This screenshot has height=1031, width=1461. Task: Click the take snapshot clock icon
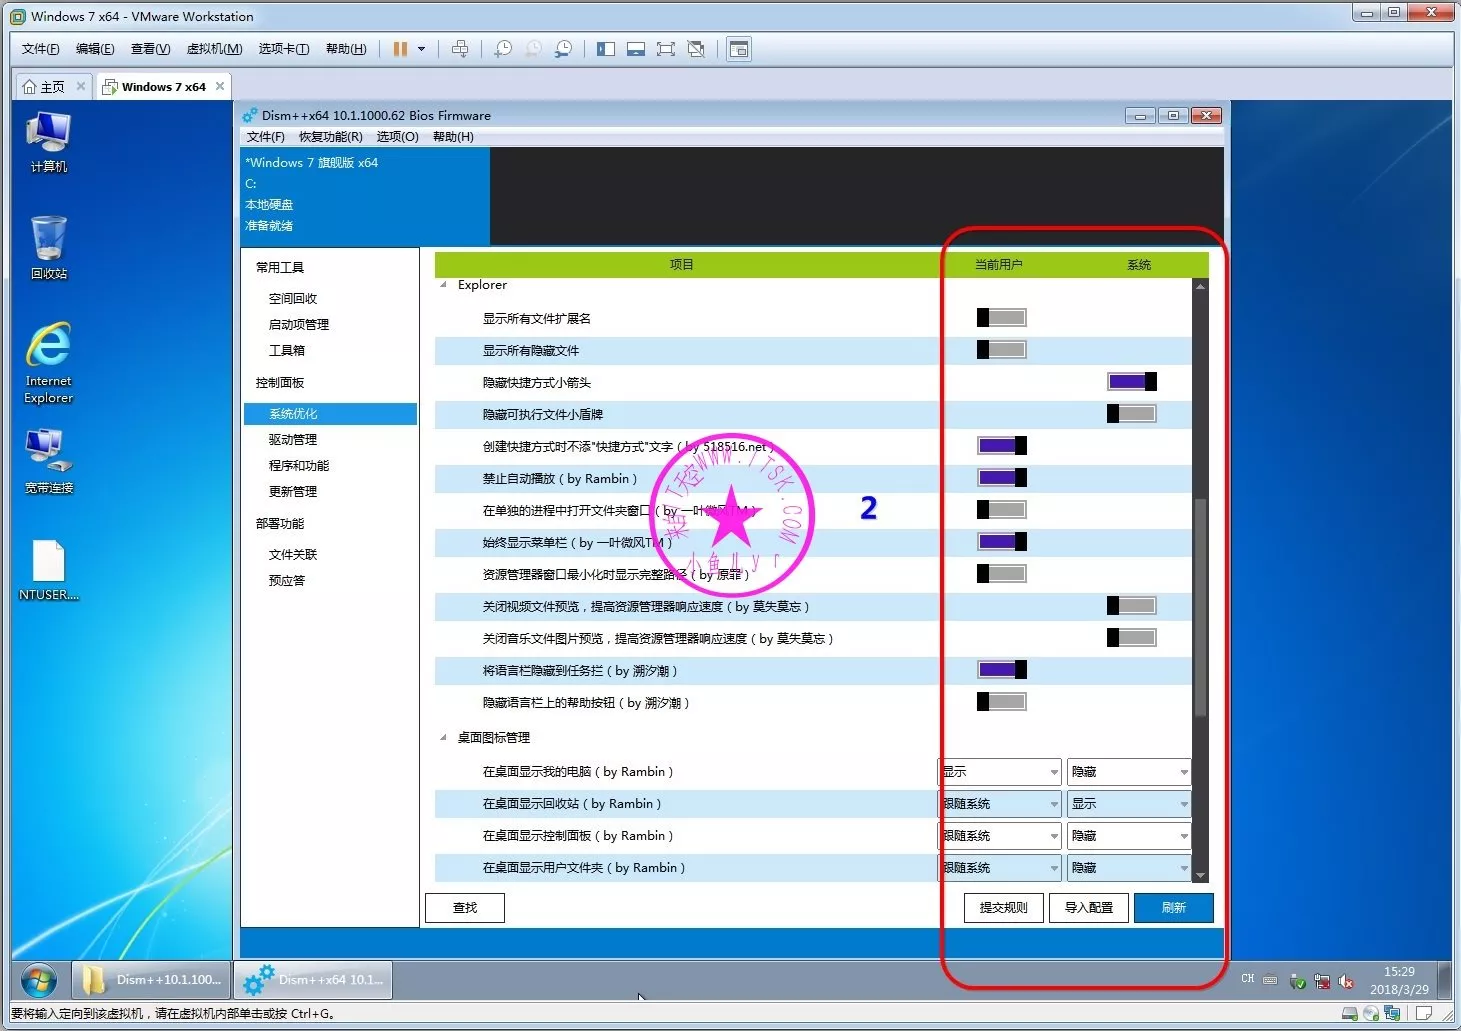(503, 49)
